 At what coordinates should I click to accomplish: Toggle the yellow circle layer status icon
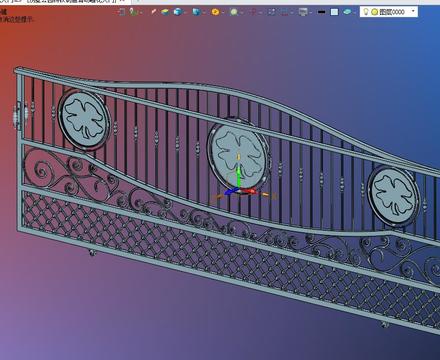[x=375, y=12]
